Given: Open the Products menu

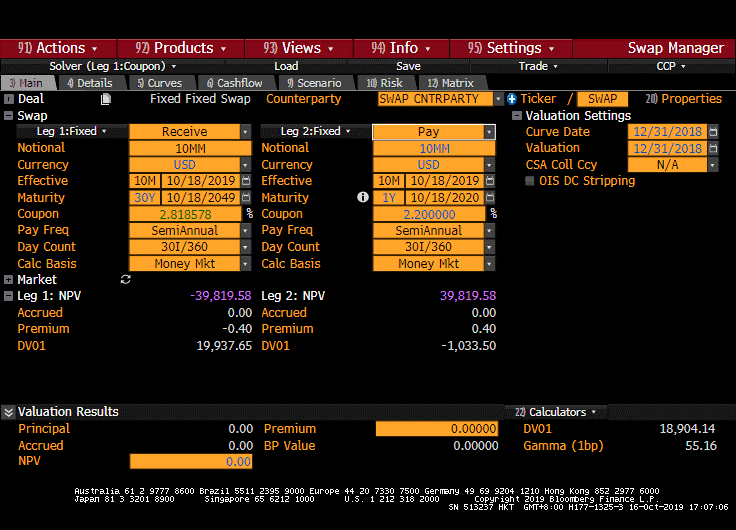Looking at the screenshot, I should 181,48.
